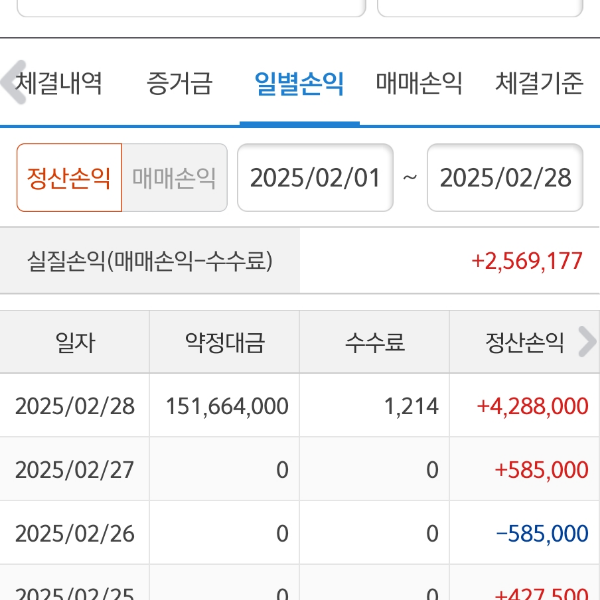
Task: Go to the 매매손익 tab in the top bar
Action: click(x=419, y=84)
